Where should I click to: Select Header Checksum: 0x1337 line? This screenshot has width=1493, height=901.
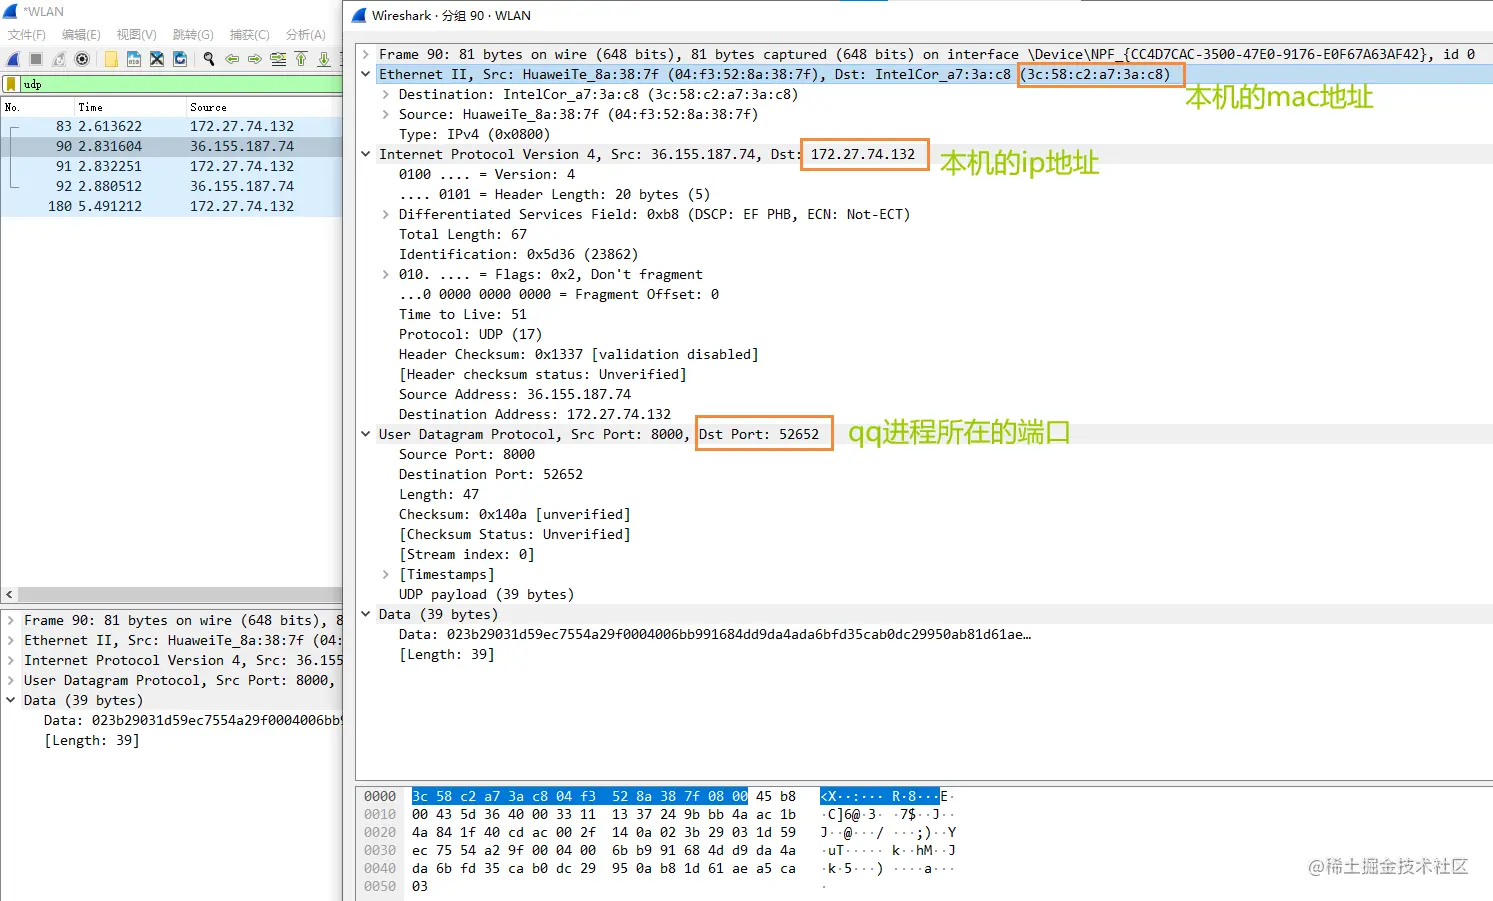(x=578, y=354)
